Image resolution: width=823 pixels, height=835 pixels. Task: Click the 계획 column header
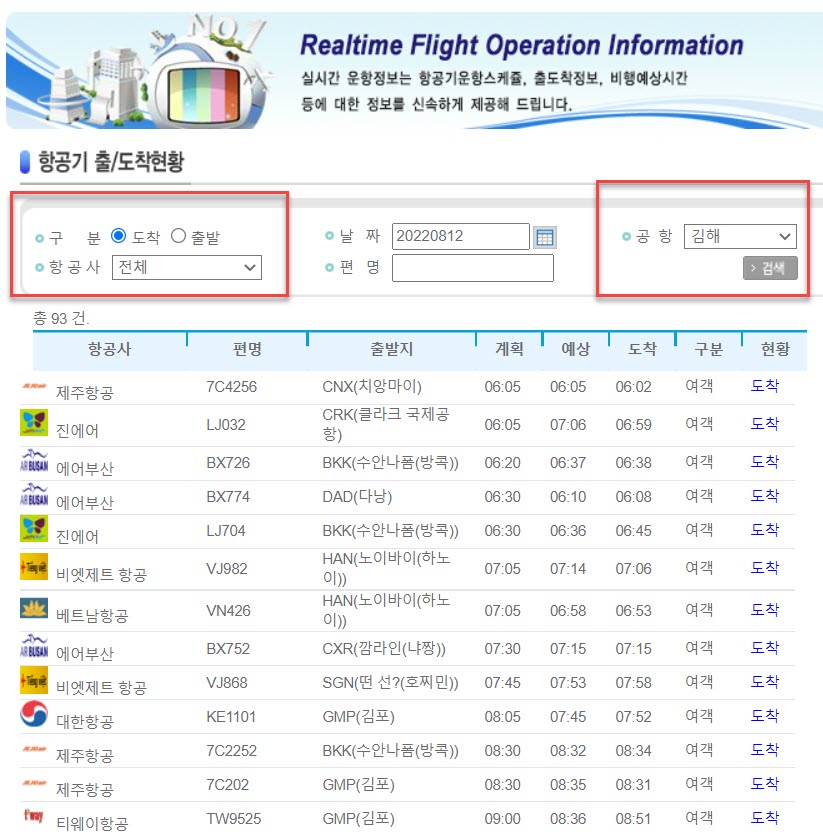(x=509, y=349)
